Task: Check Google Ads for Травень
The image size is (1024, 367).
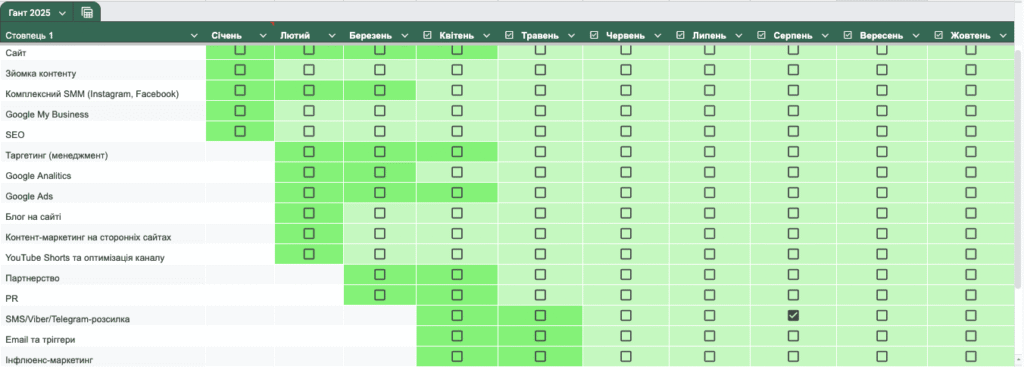Action: tap(540, 193)
